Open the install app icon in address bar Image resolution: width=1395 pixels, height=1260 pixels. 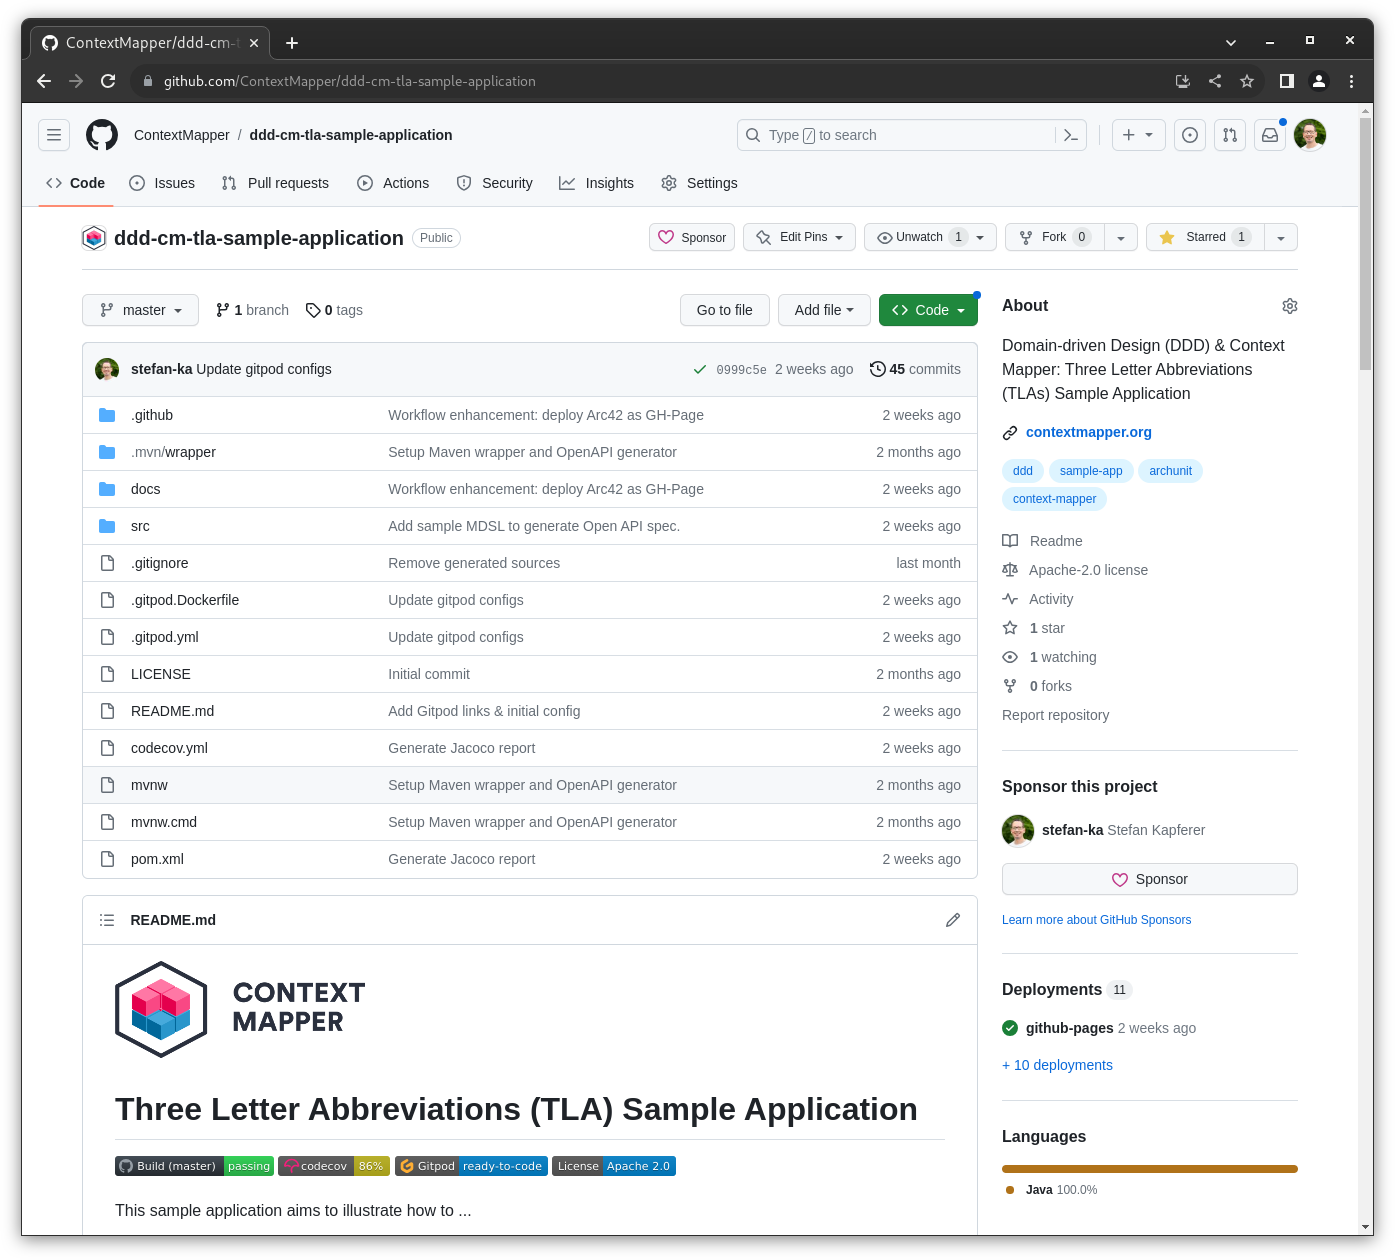tap(1183, 81)
